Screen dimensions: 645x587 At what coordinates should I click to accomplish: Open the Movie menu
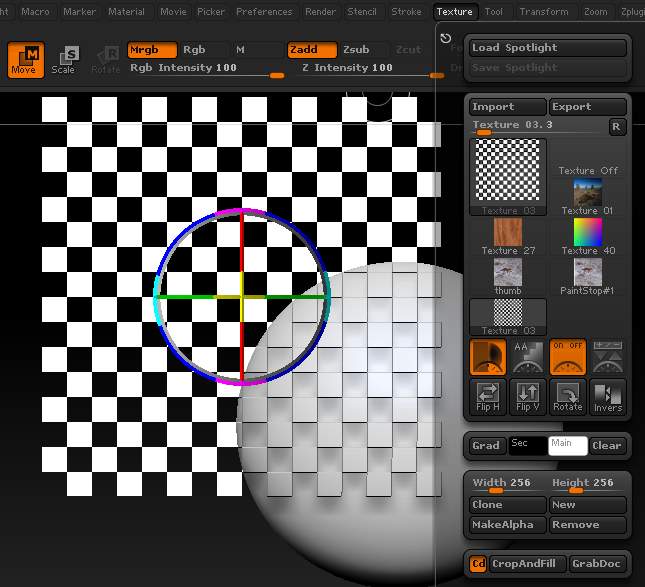pyautogui.click(x=173, y=12)
